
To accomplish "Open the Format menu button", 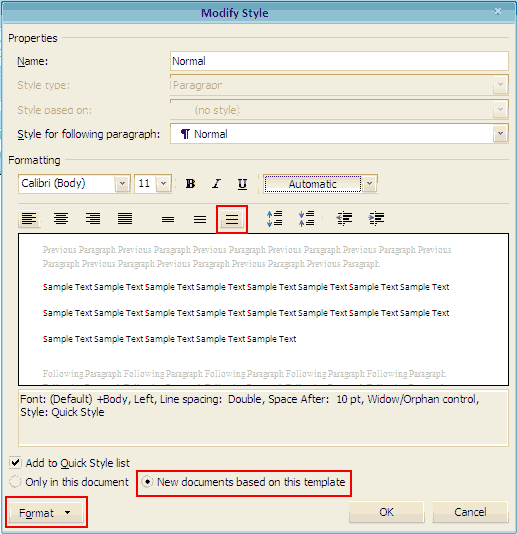I will (x=46, y=512).
